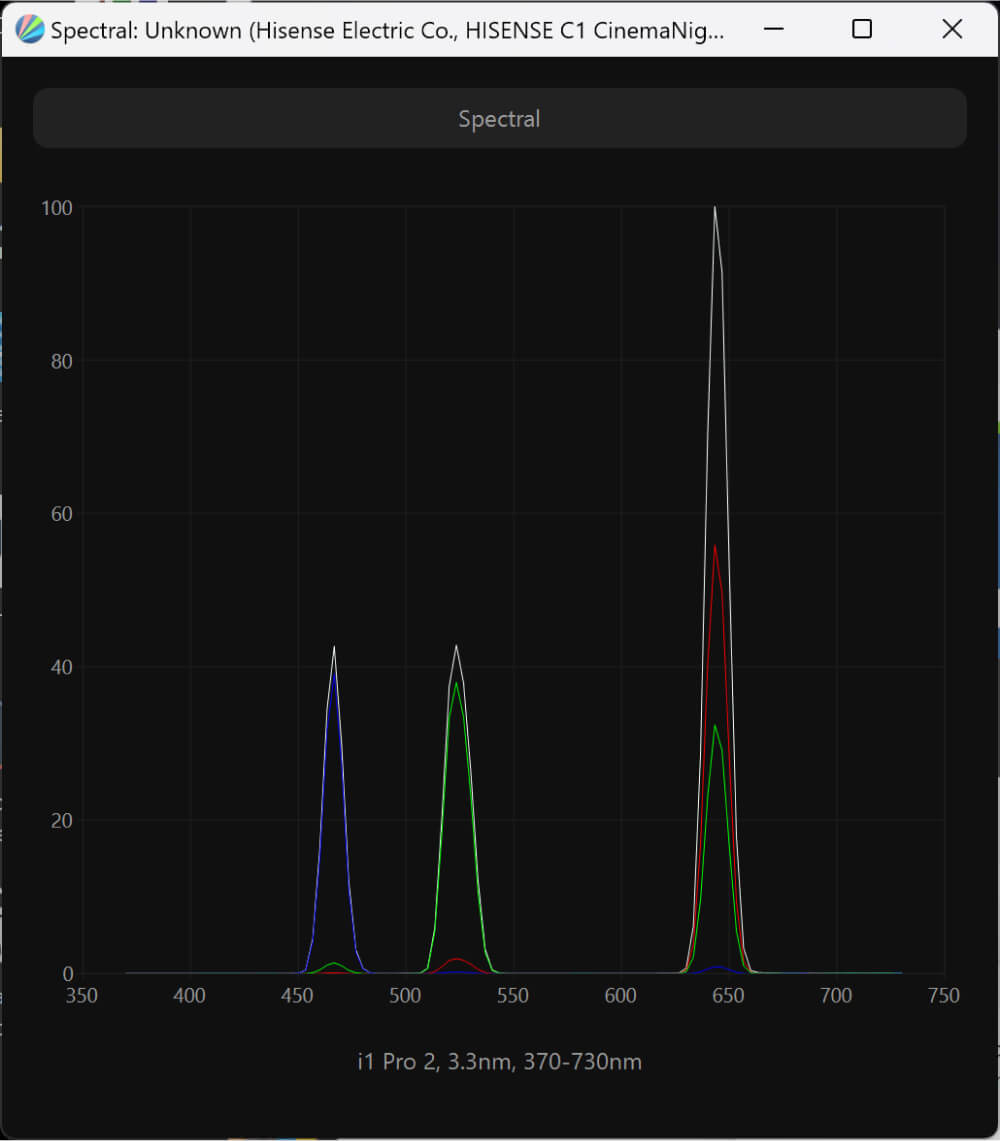
Task: Select the red curve peak near 645nm
Action: click(714, 546)
